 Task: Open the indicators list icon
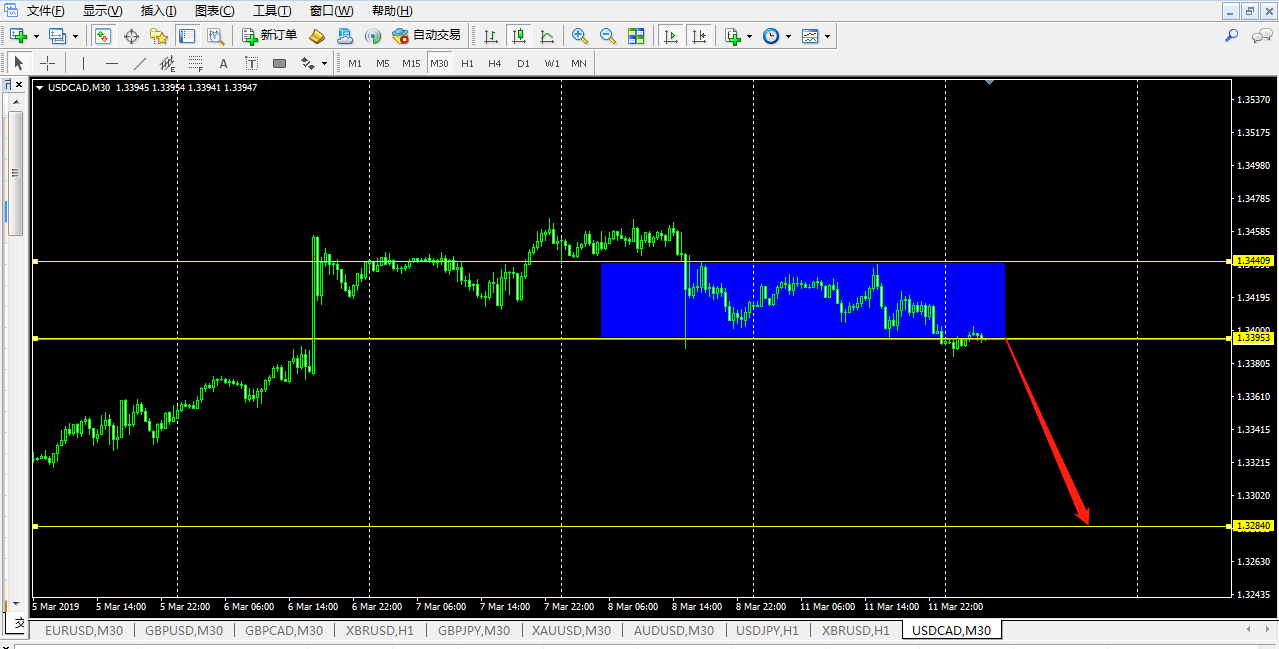click(x=733, y=36)
